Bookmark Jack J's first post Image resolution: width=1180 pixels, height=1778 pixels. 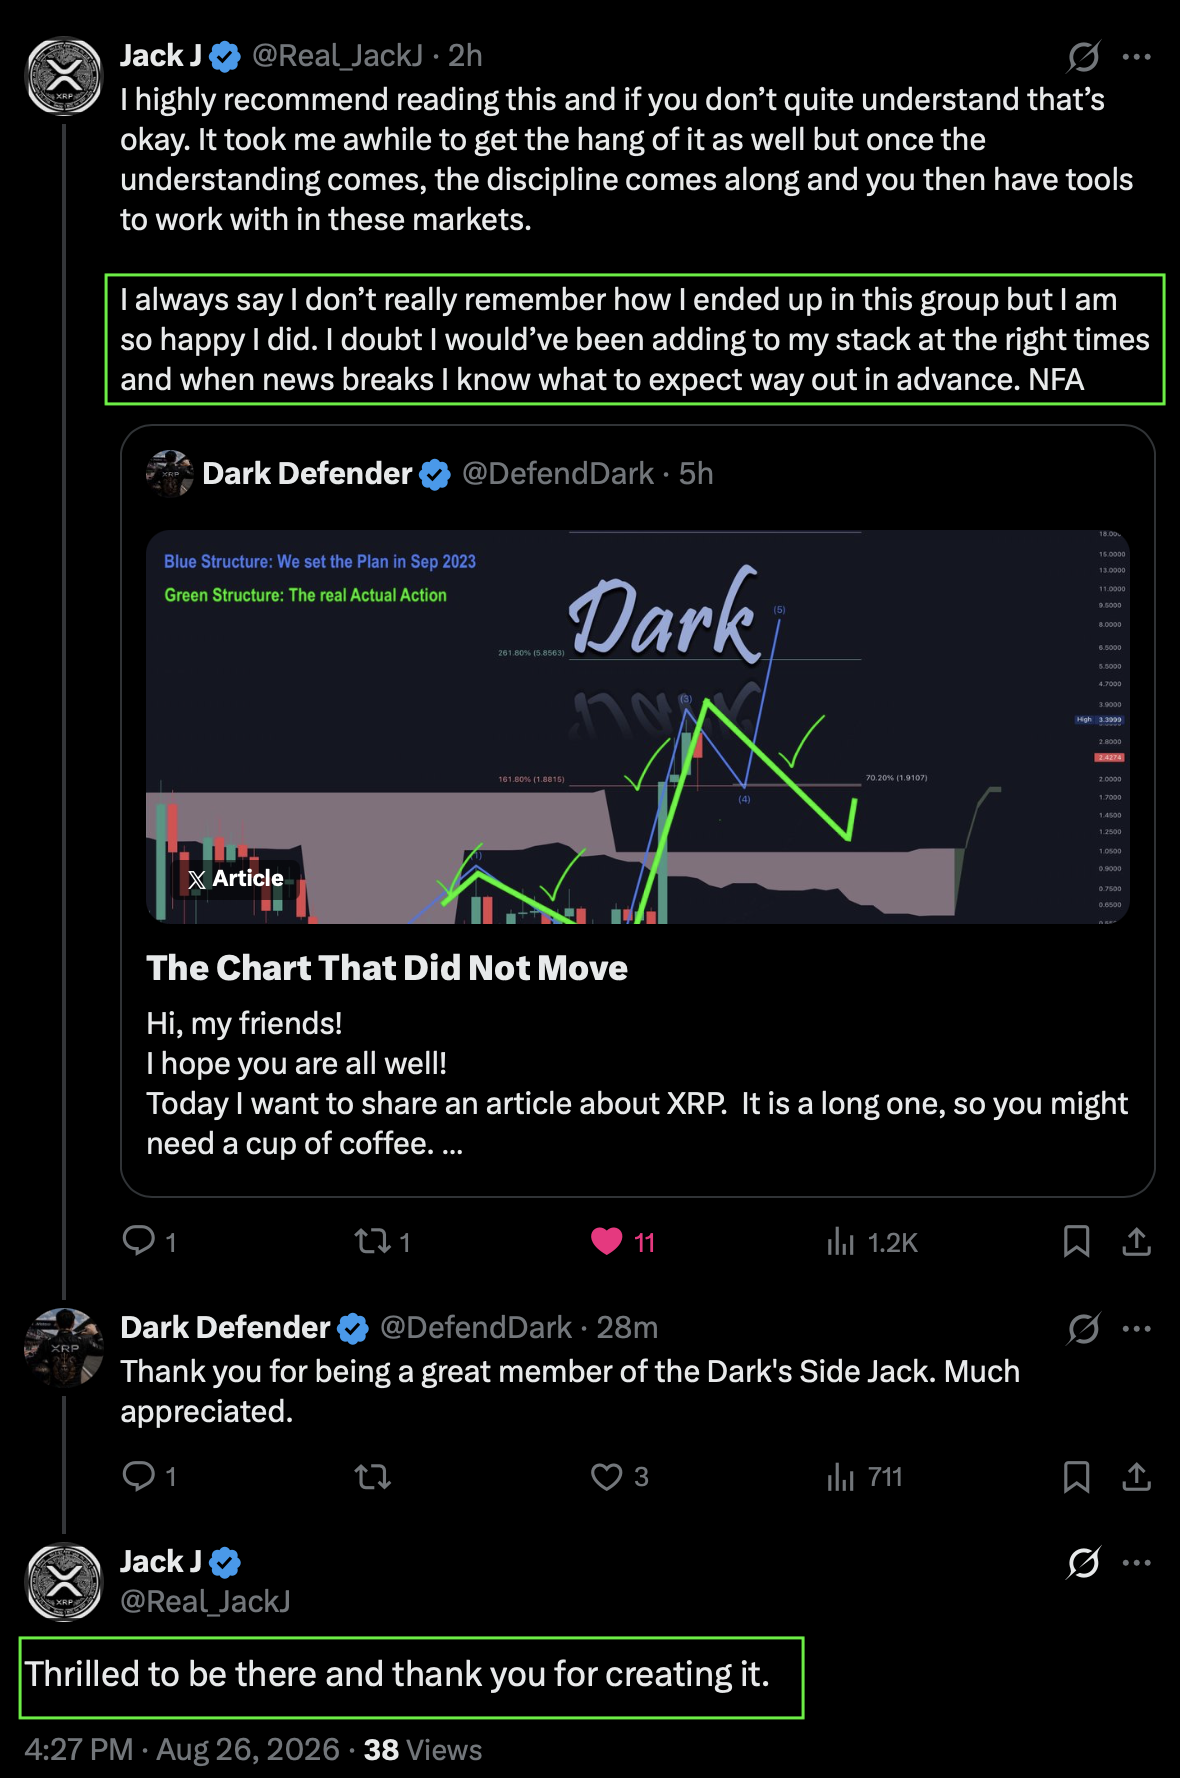(x=1076, y=1241)
